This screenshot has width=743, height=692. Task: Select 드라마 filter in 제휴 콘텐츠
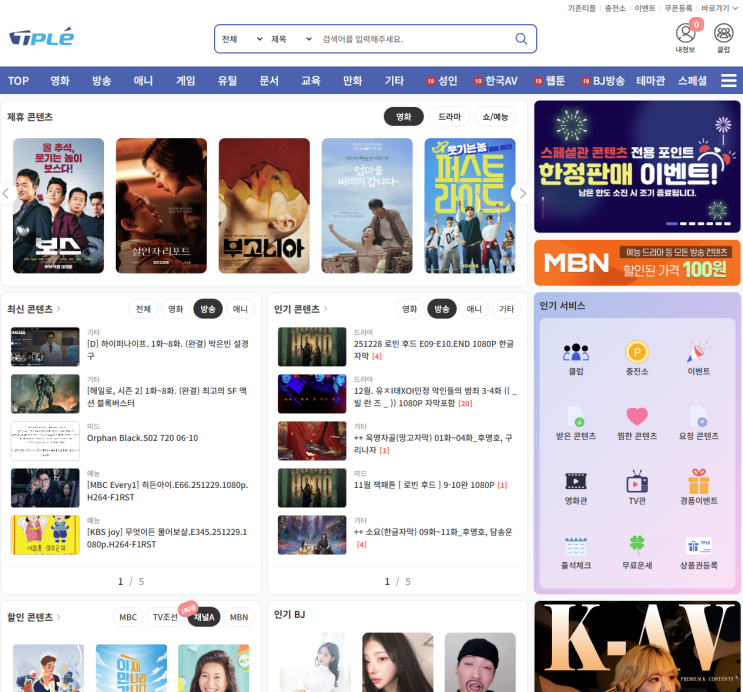click(449, 117)
